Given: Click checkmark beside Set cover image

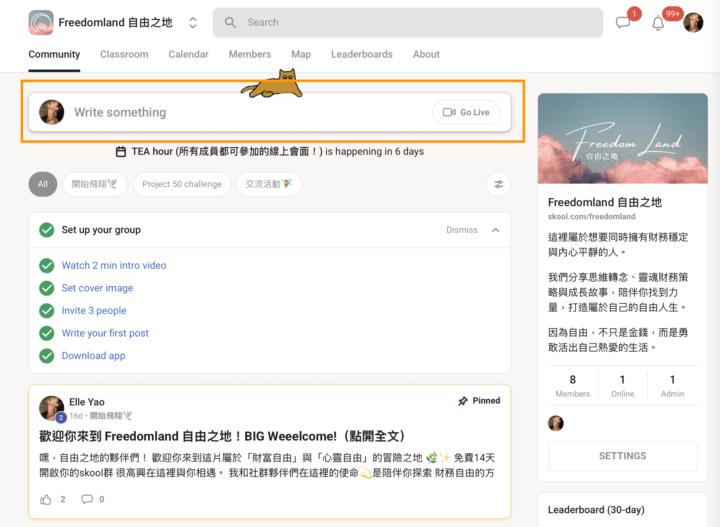Looking at the screenshot, I should click(46, 288).
